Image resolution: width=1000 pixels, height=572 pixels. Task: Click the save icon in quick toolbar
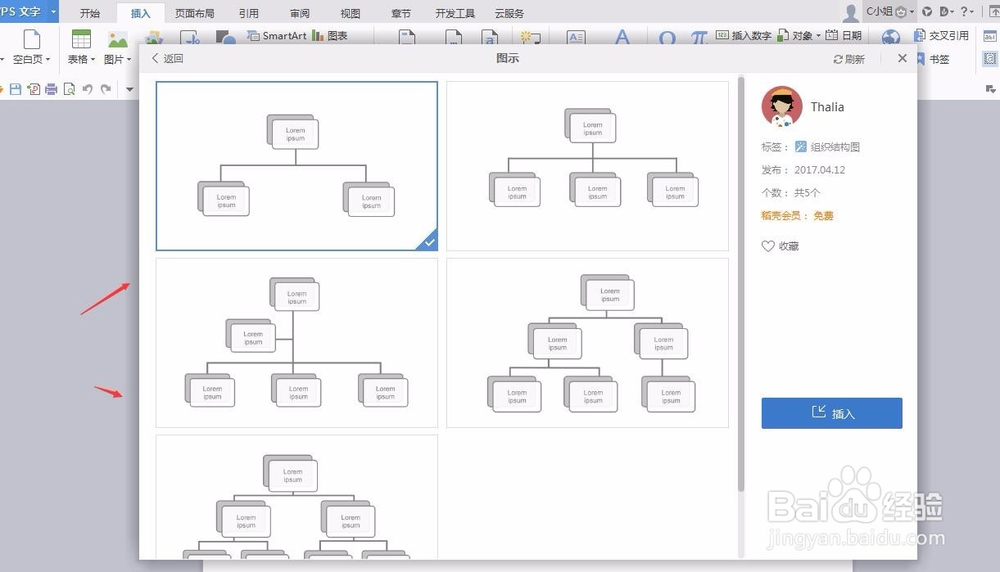tap(15, 89)
